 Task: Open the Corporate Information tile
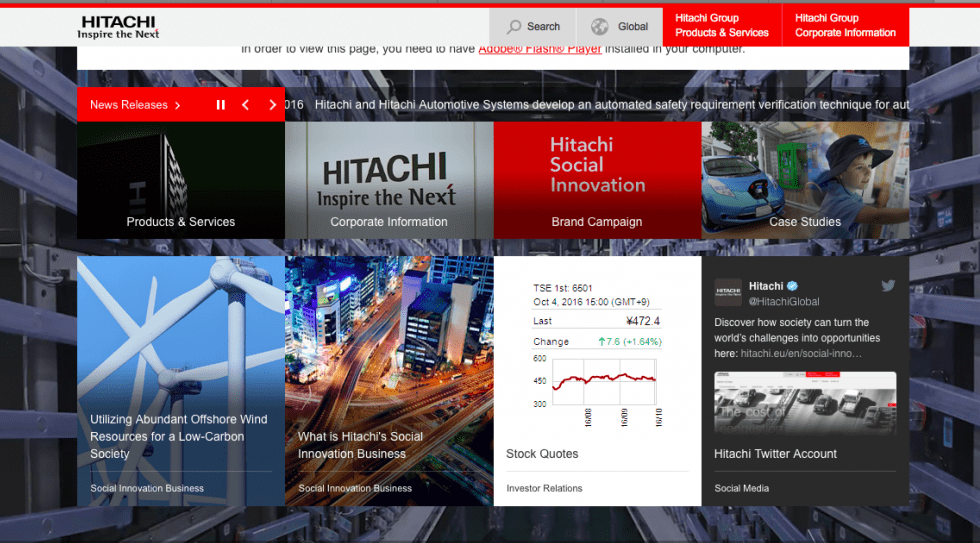(389, 181)
